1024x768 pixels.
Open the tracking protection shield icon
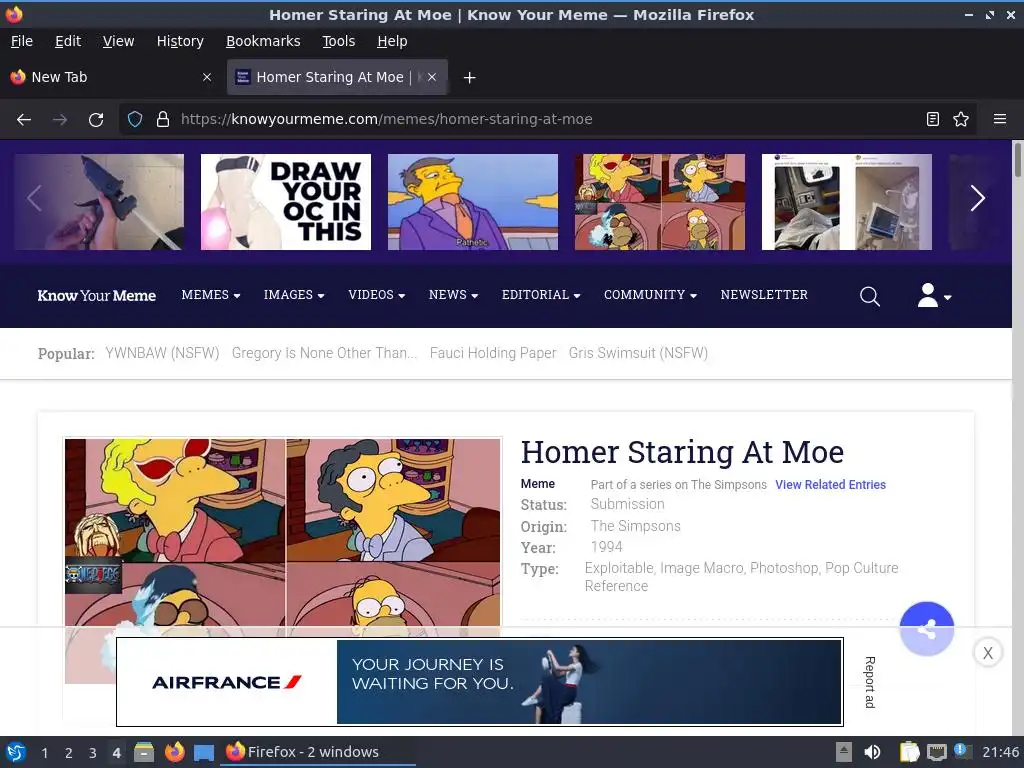click(x=135, y=120)
